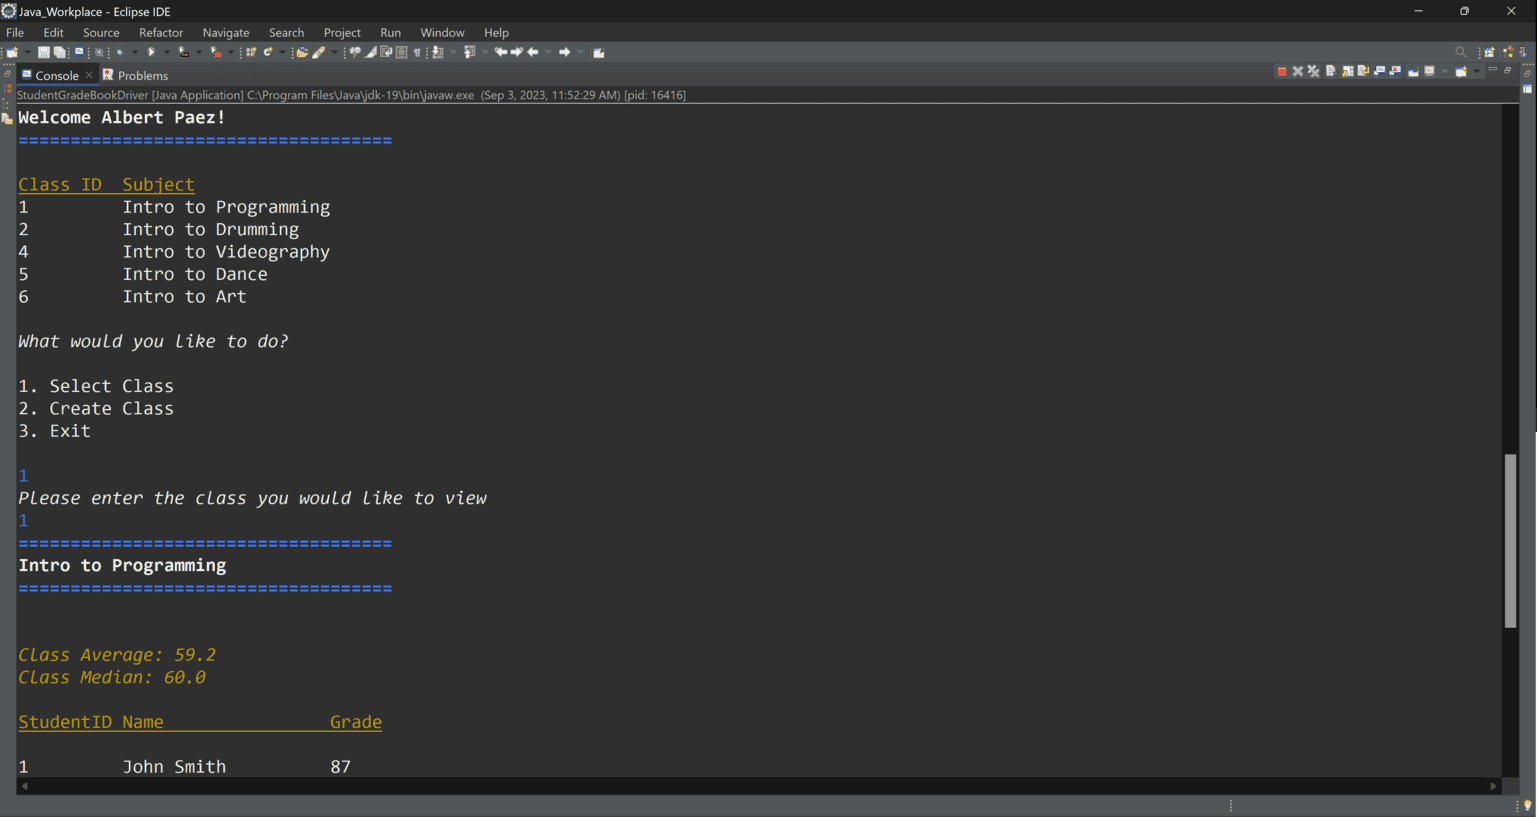
Task: Expand the Next Annotation dropdown arrow
Action: pos(453,52)
